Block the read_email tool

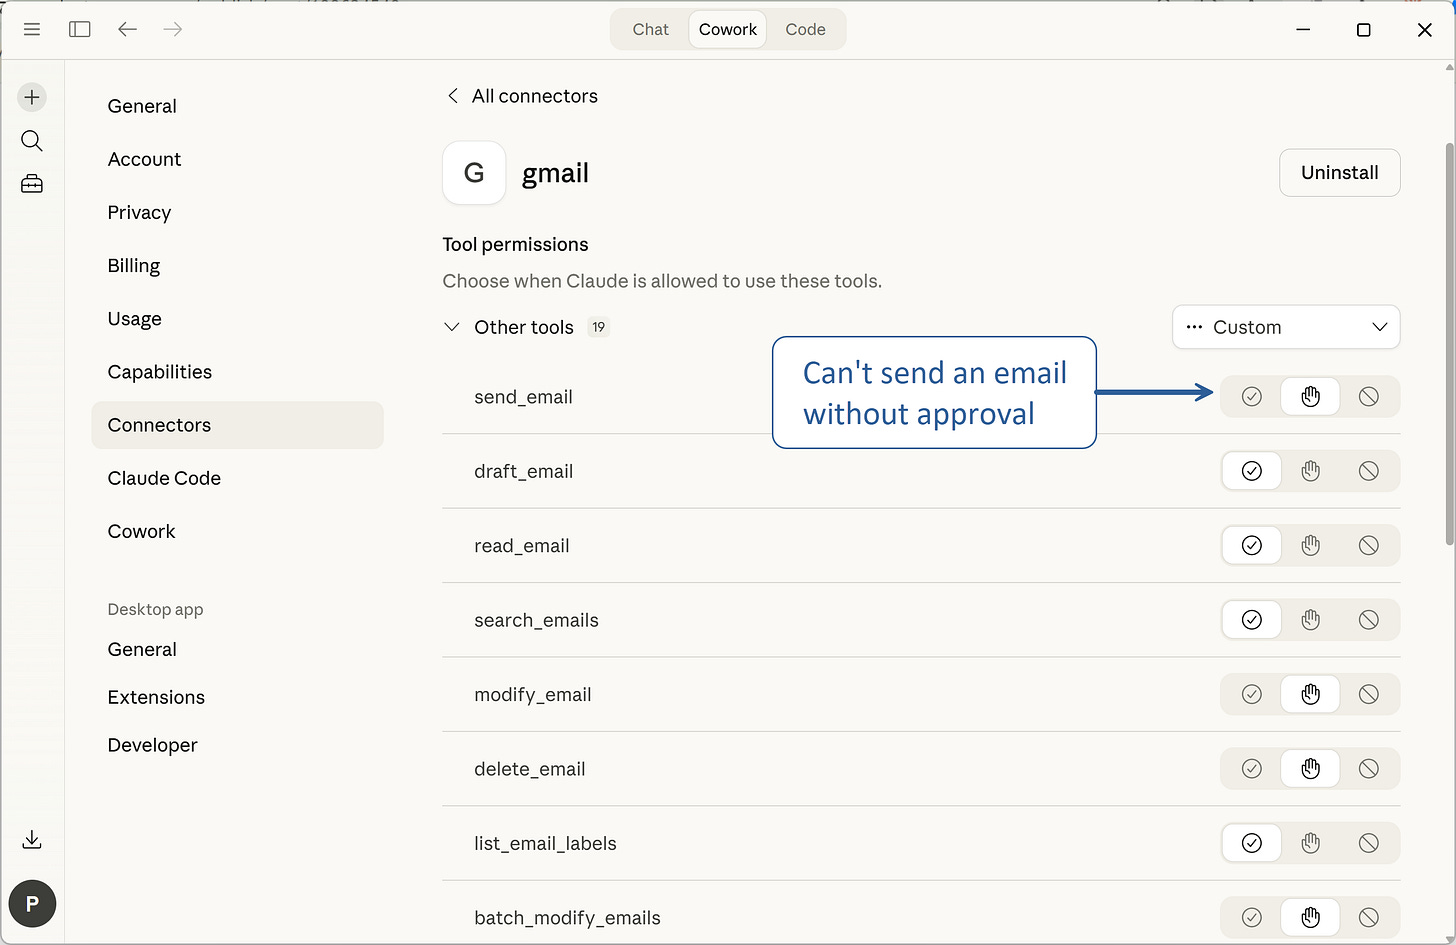pyautogui.click(x=1368, y=545)
